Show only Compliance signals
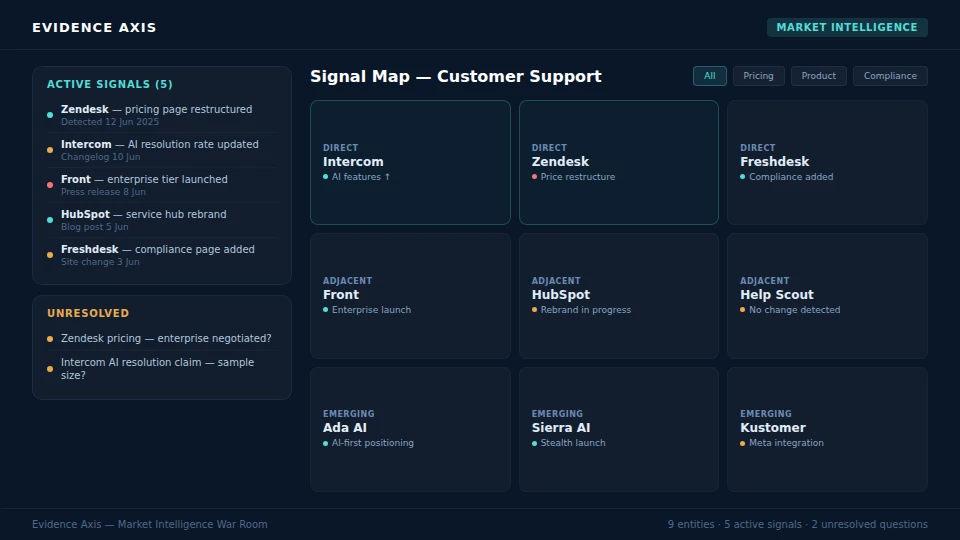This screenshot has height=540, width=960. [890, 76]
